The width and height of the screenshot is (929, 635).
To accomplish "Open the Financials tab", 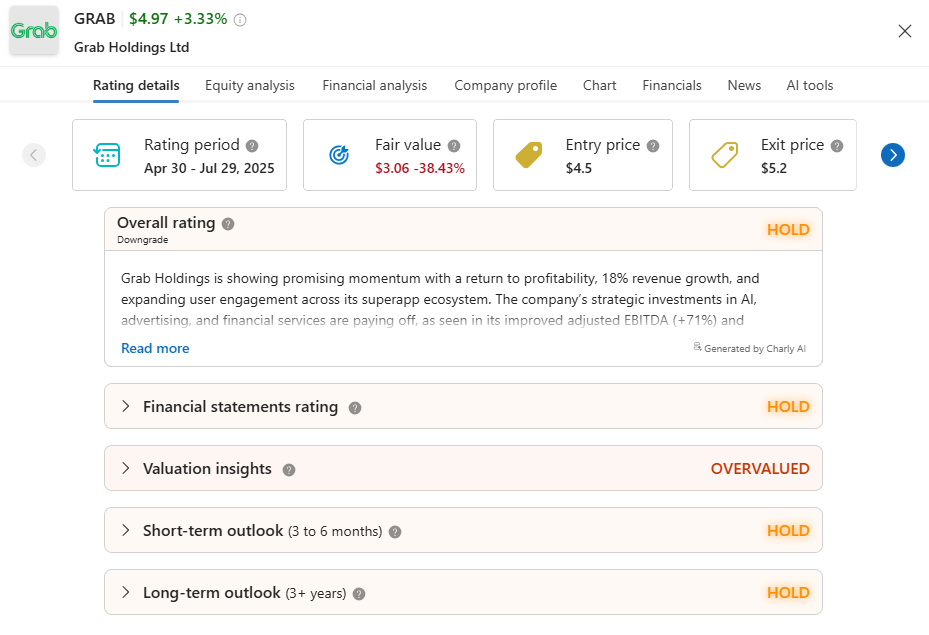I will tap(672, 85).
